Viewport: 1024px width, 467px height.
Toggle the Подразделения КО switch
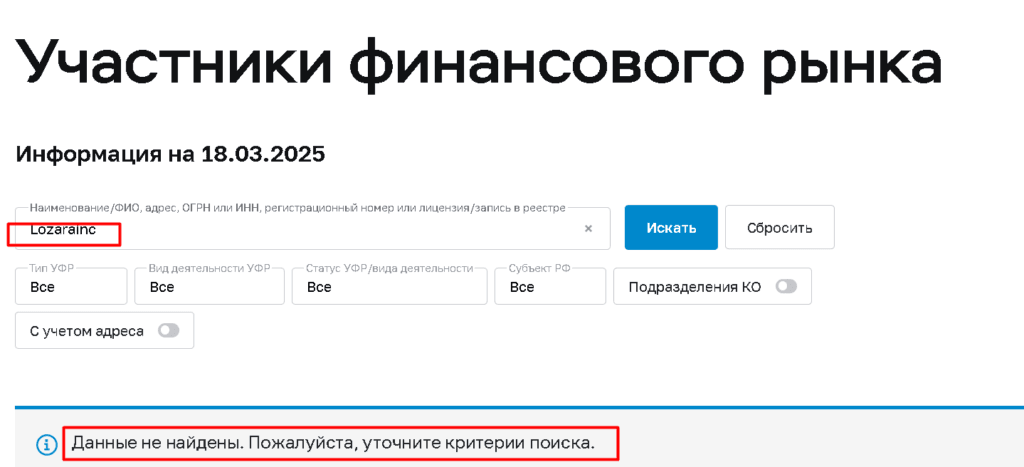click(x=786, y=287)
